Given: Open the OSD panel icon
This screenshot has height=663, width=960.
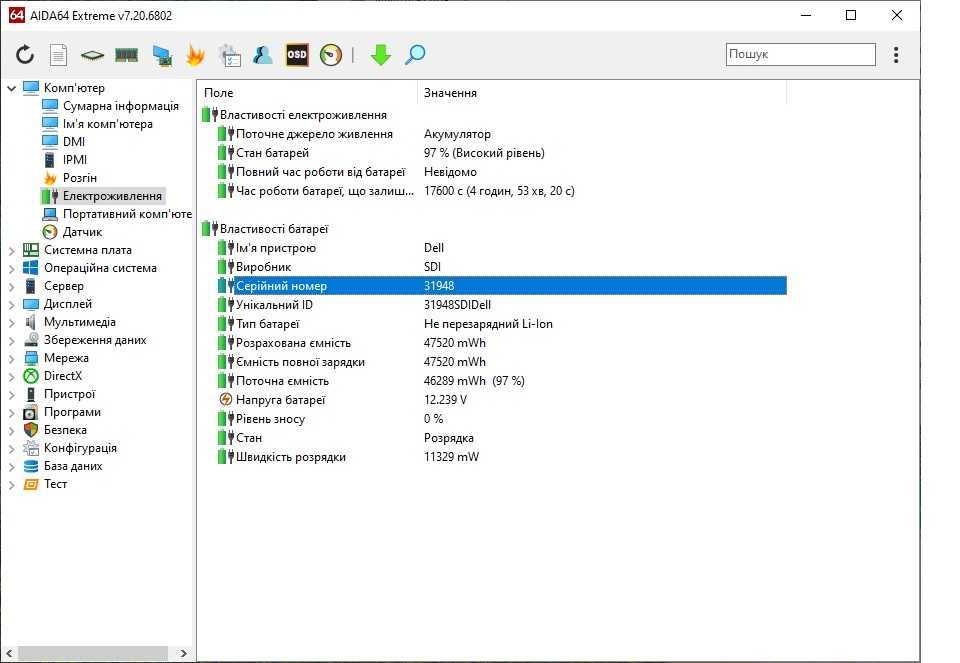Looking at the screenshot, I should 297,54.
